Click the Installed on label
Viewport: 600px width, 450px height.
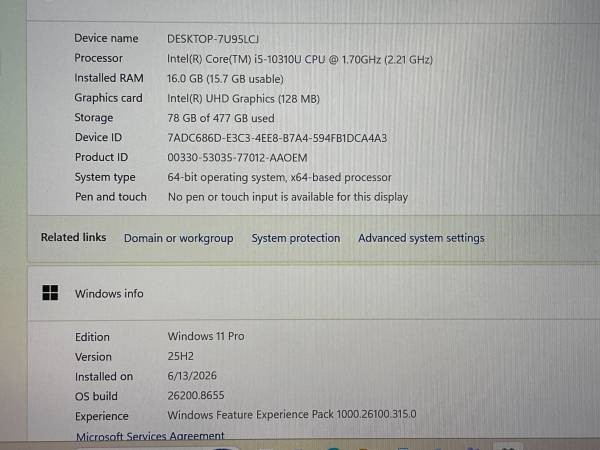(x=104, y=377)
